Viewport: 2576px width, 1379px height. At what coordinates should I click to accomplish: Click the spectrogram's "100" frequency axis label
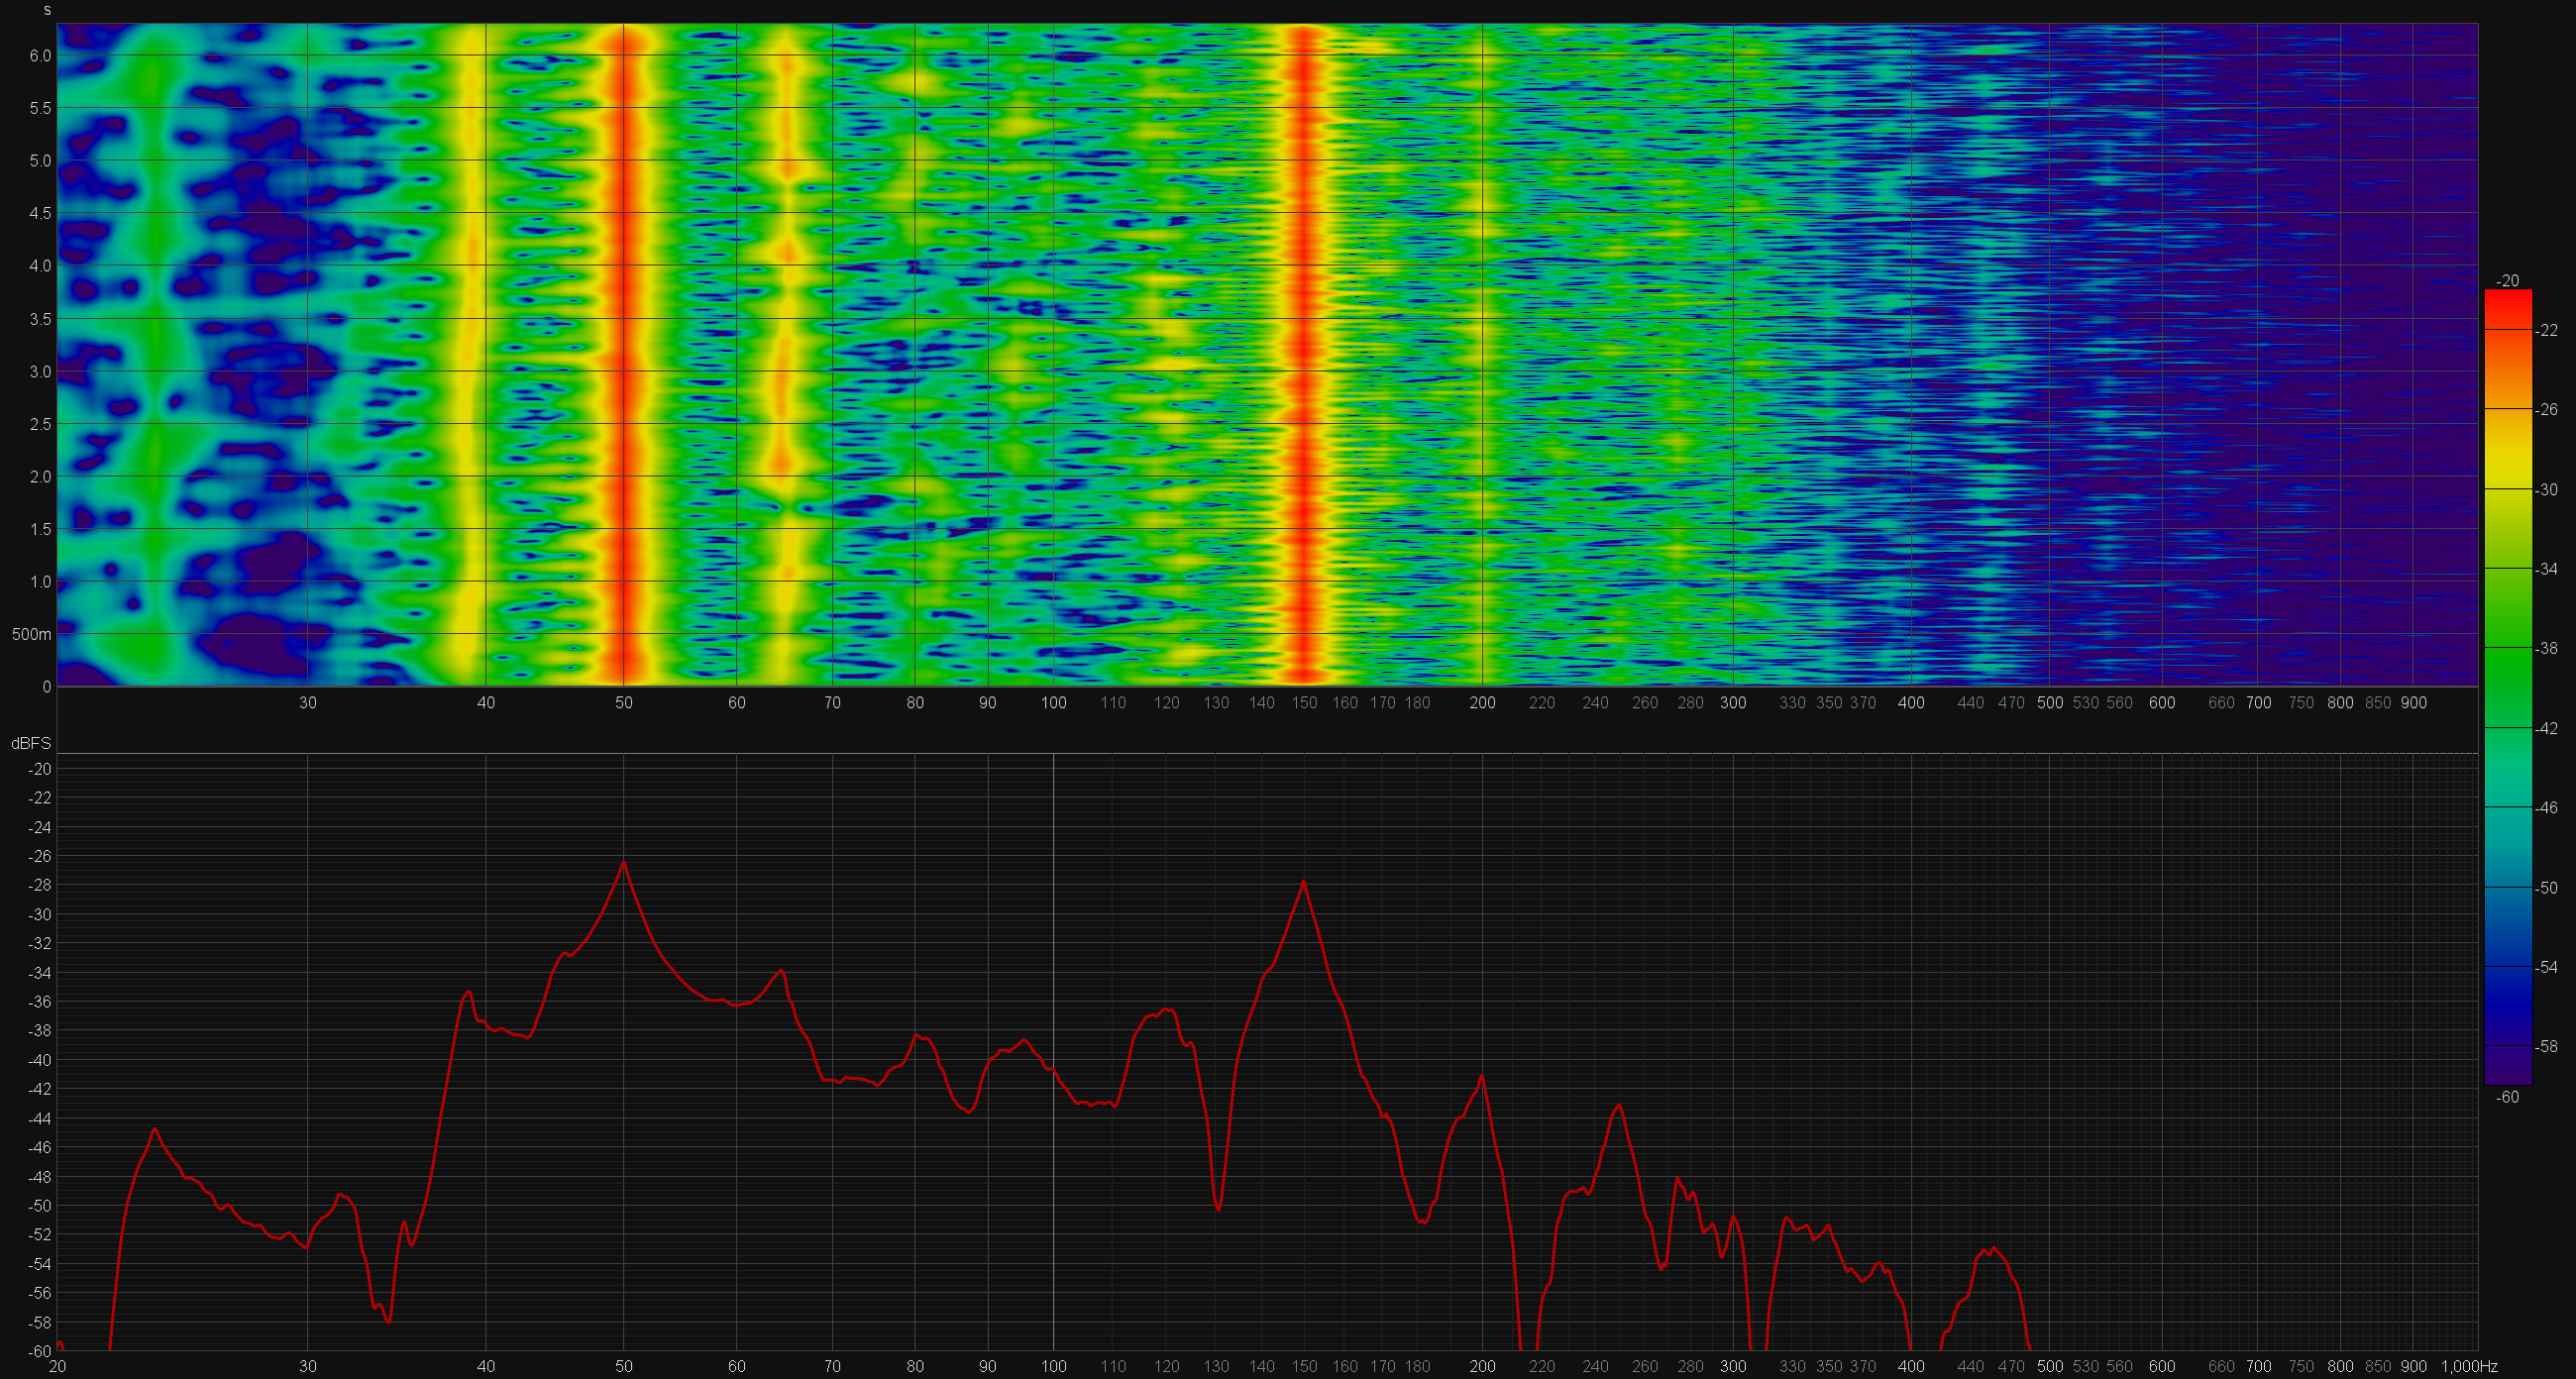(1053, 703)
